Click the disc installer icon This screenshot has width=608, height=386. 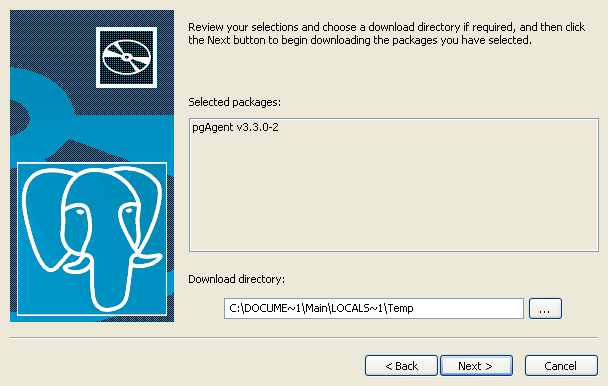coord(126,57)
